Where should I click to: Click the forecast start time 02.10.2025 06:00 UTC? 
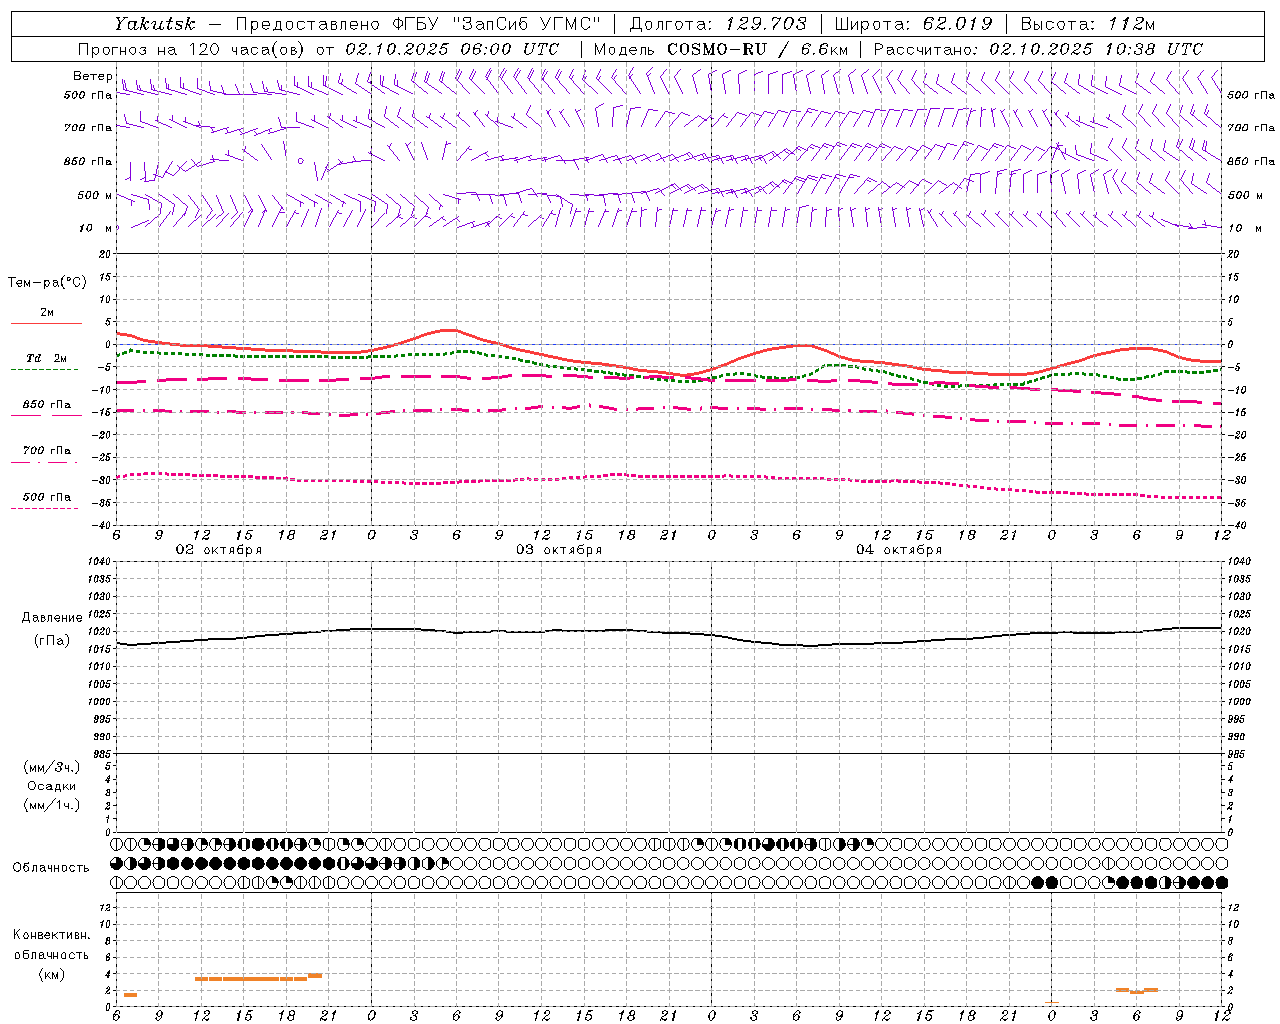point(452,49)
